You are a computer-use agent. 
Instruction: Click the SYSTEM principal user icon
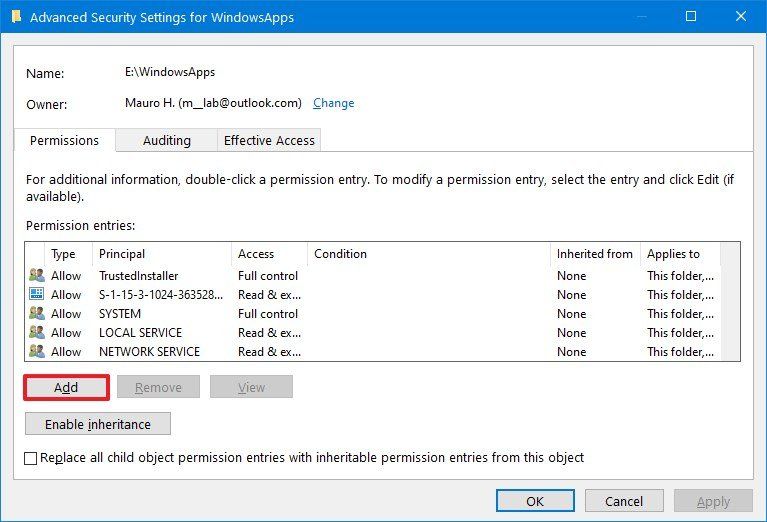click(37, 314)
